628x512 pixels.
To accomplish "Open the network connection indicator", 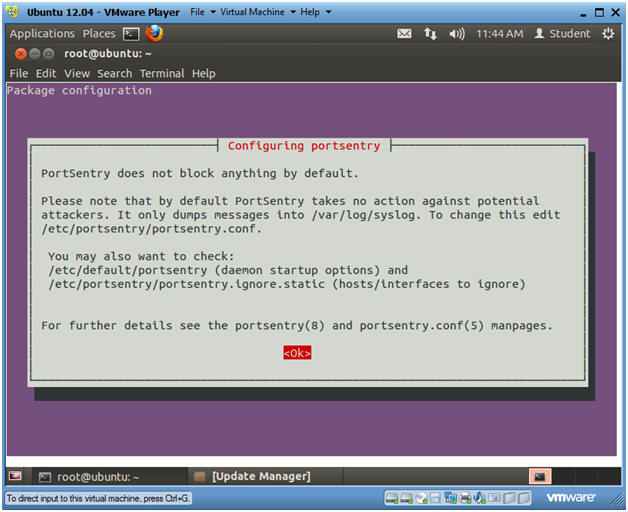I will (x=431, y=34).
